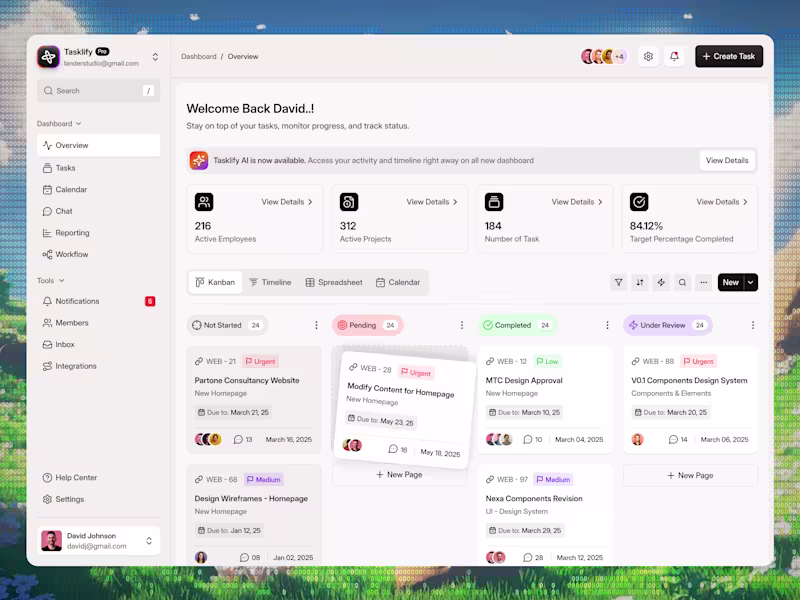Click the link icon on WEB - 88
Screen dimensions: 800x600
pyautogui.click(x=635, y=361)
